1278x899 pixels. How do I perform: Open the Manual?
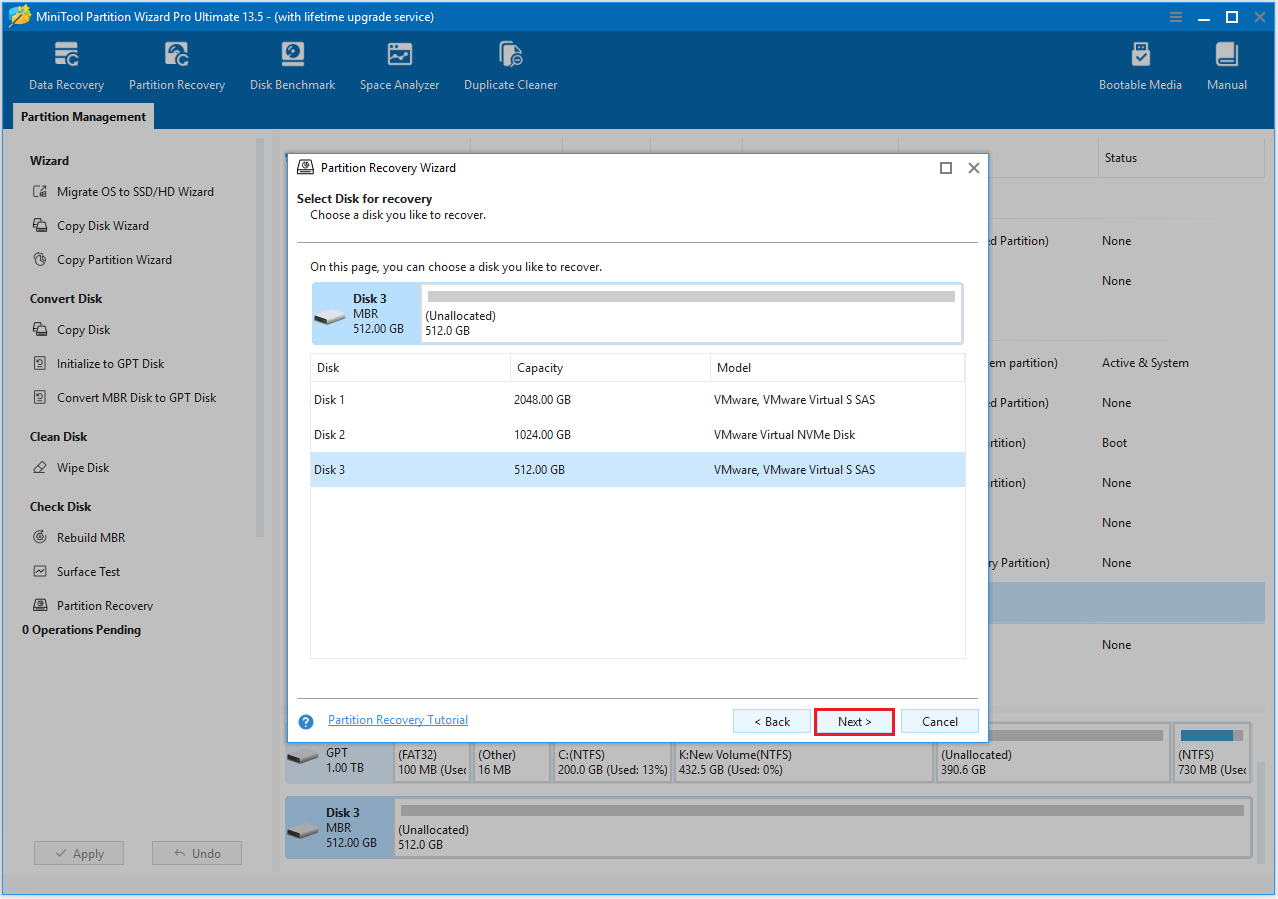(1226, 64)
